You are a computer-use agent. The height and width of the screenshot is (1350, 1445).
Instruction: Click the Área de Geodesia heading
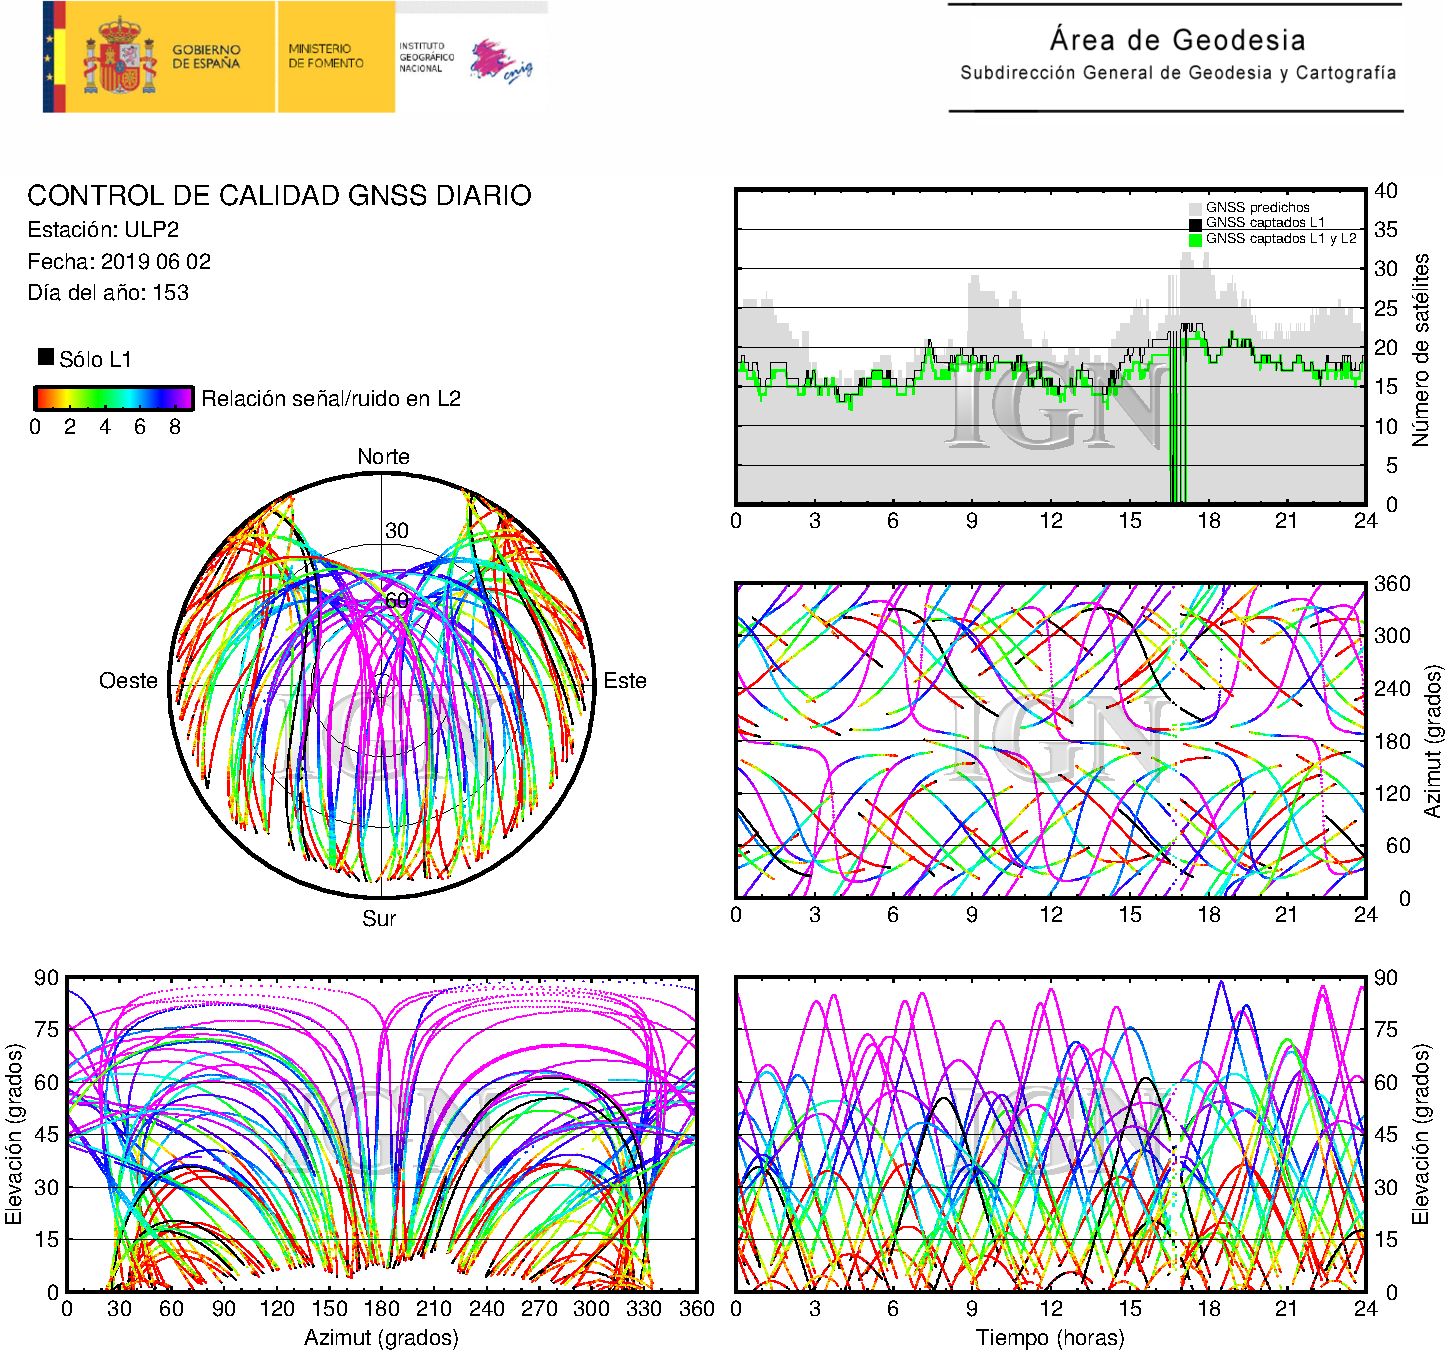tap(1177, 40)
